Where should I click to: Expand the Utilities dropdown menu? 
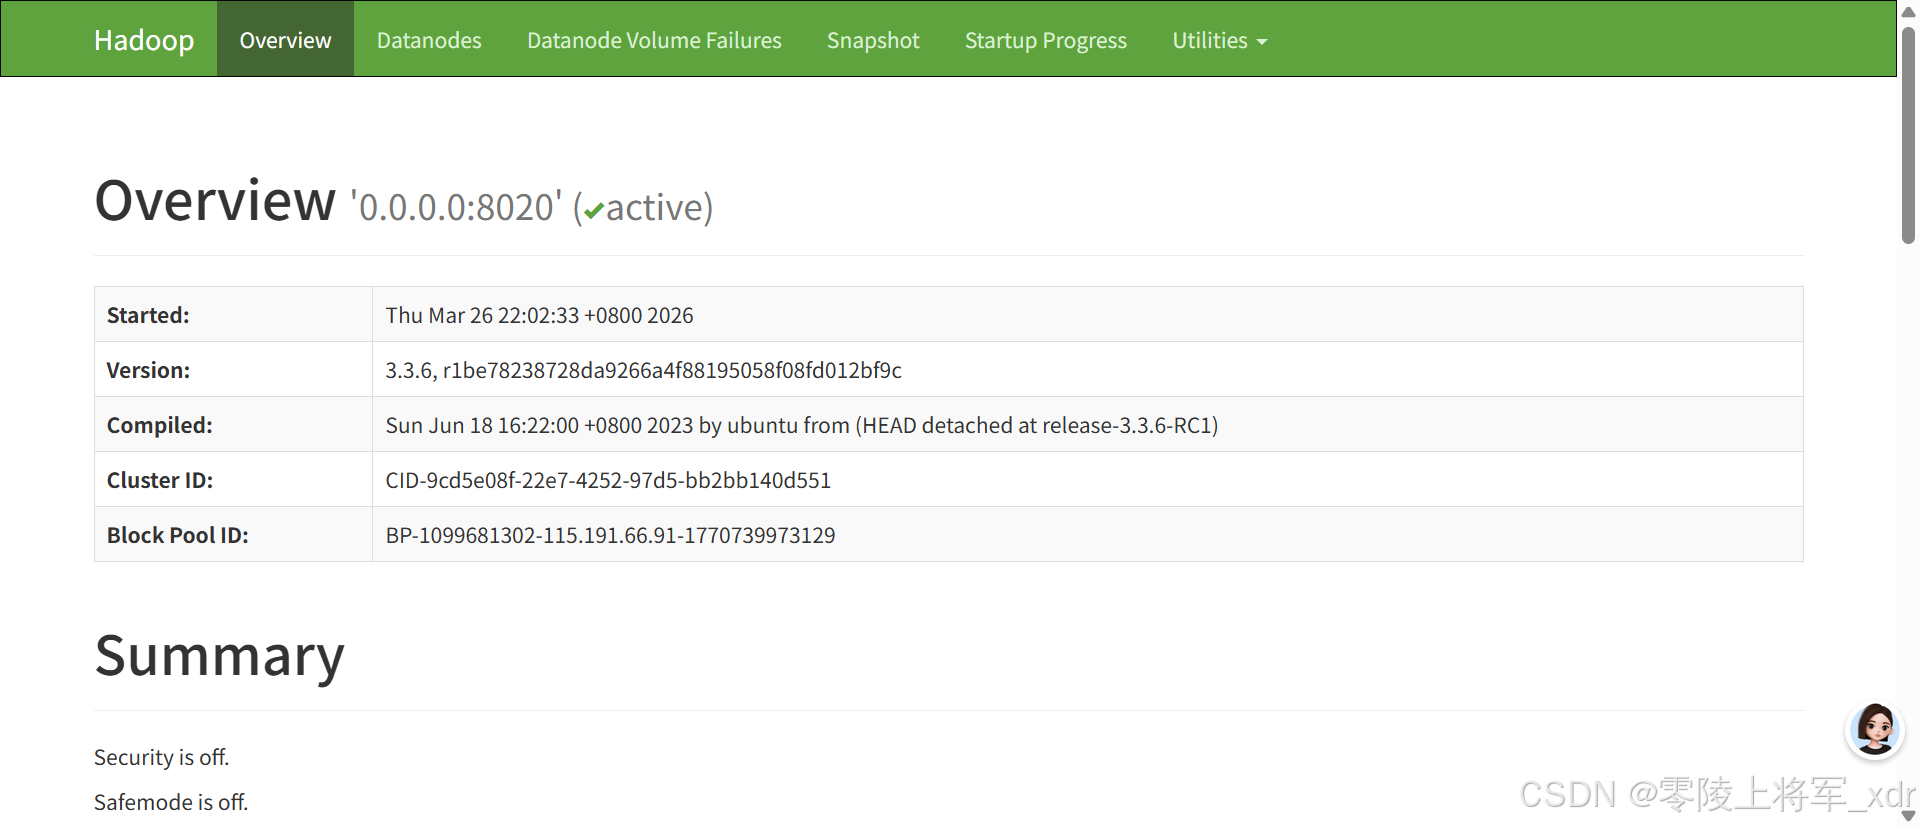click(1219, 40)
